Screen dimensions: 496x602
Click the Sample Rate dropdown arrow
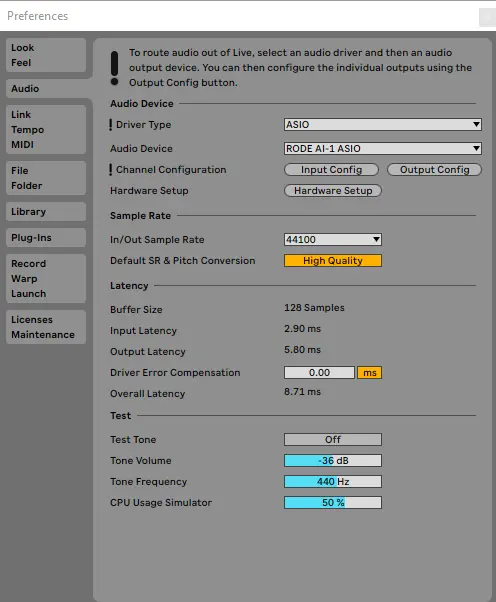click(x=376, y=240)
